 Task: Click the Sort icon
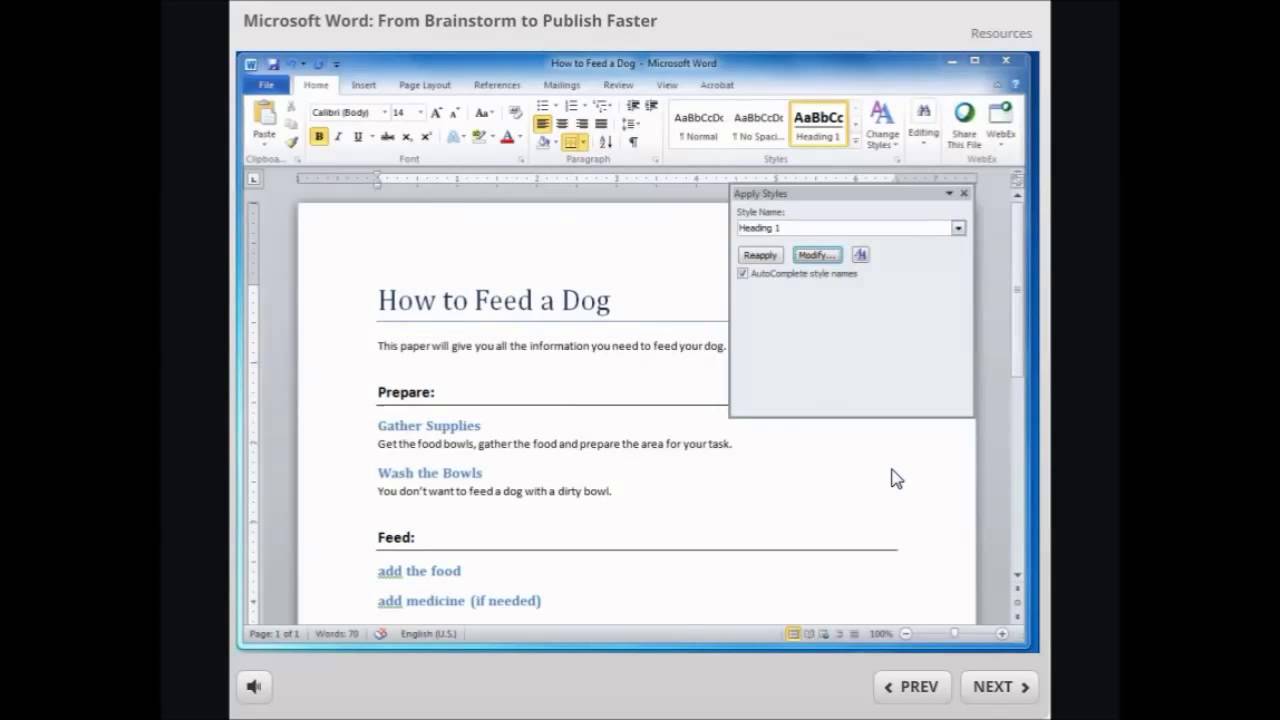tap(606, 142)
